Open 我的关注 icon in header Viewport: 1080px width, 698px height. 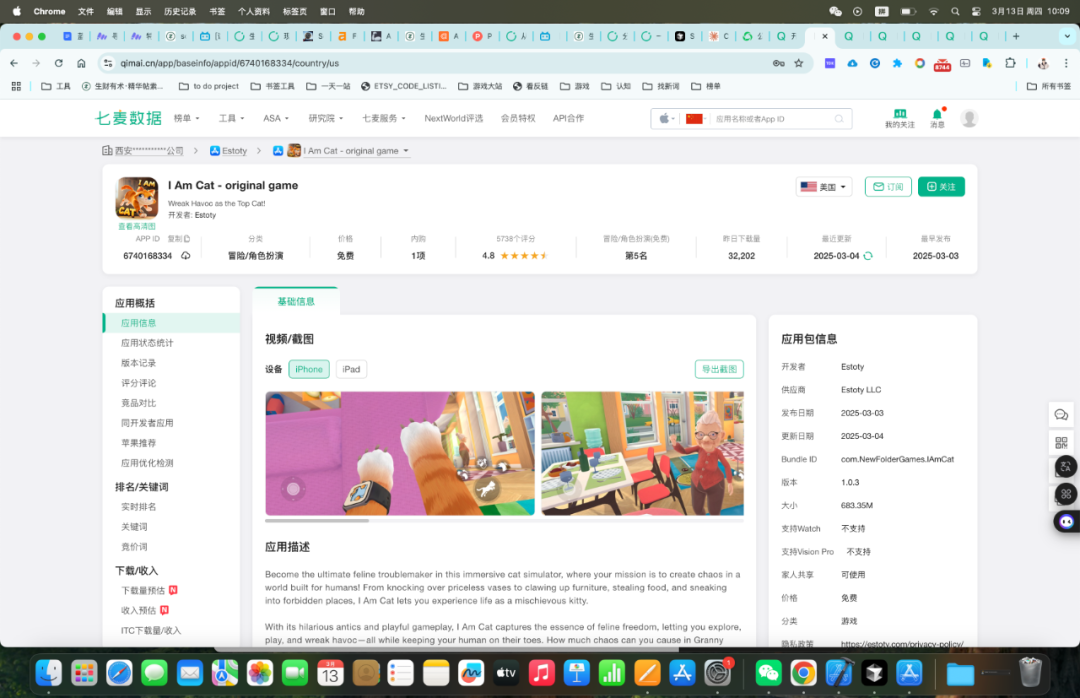tap(900, 119)
